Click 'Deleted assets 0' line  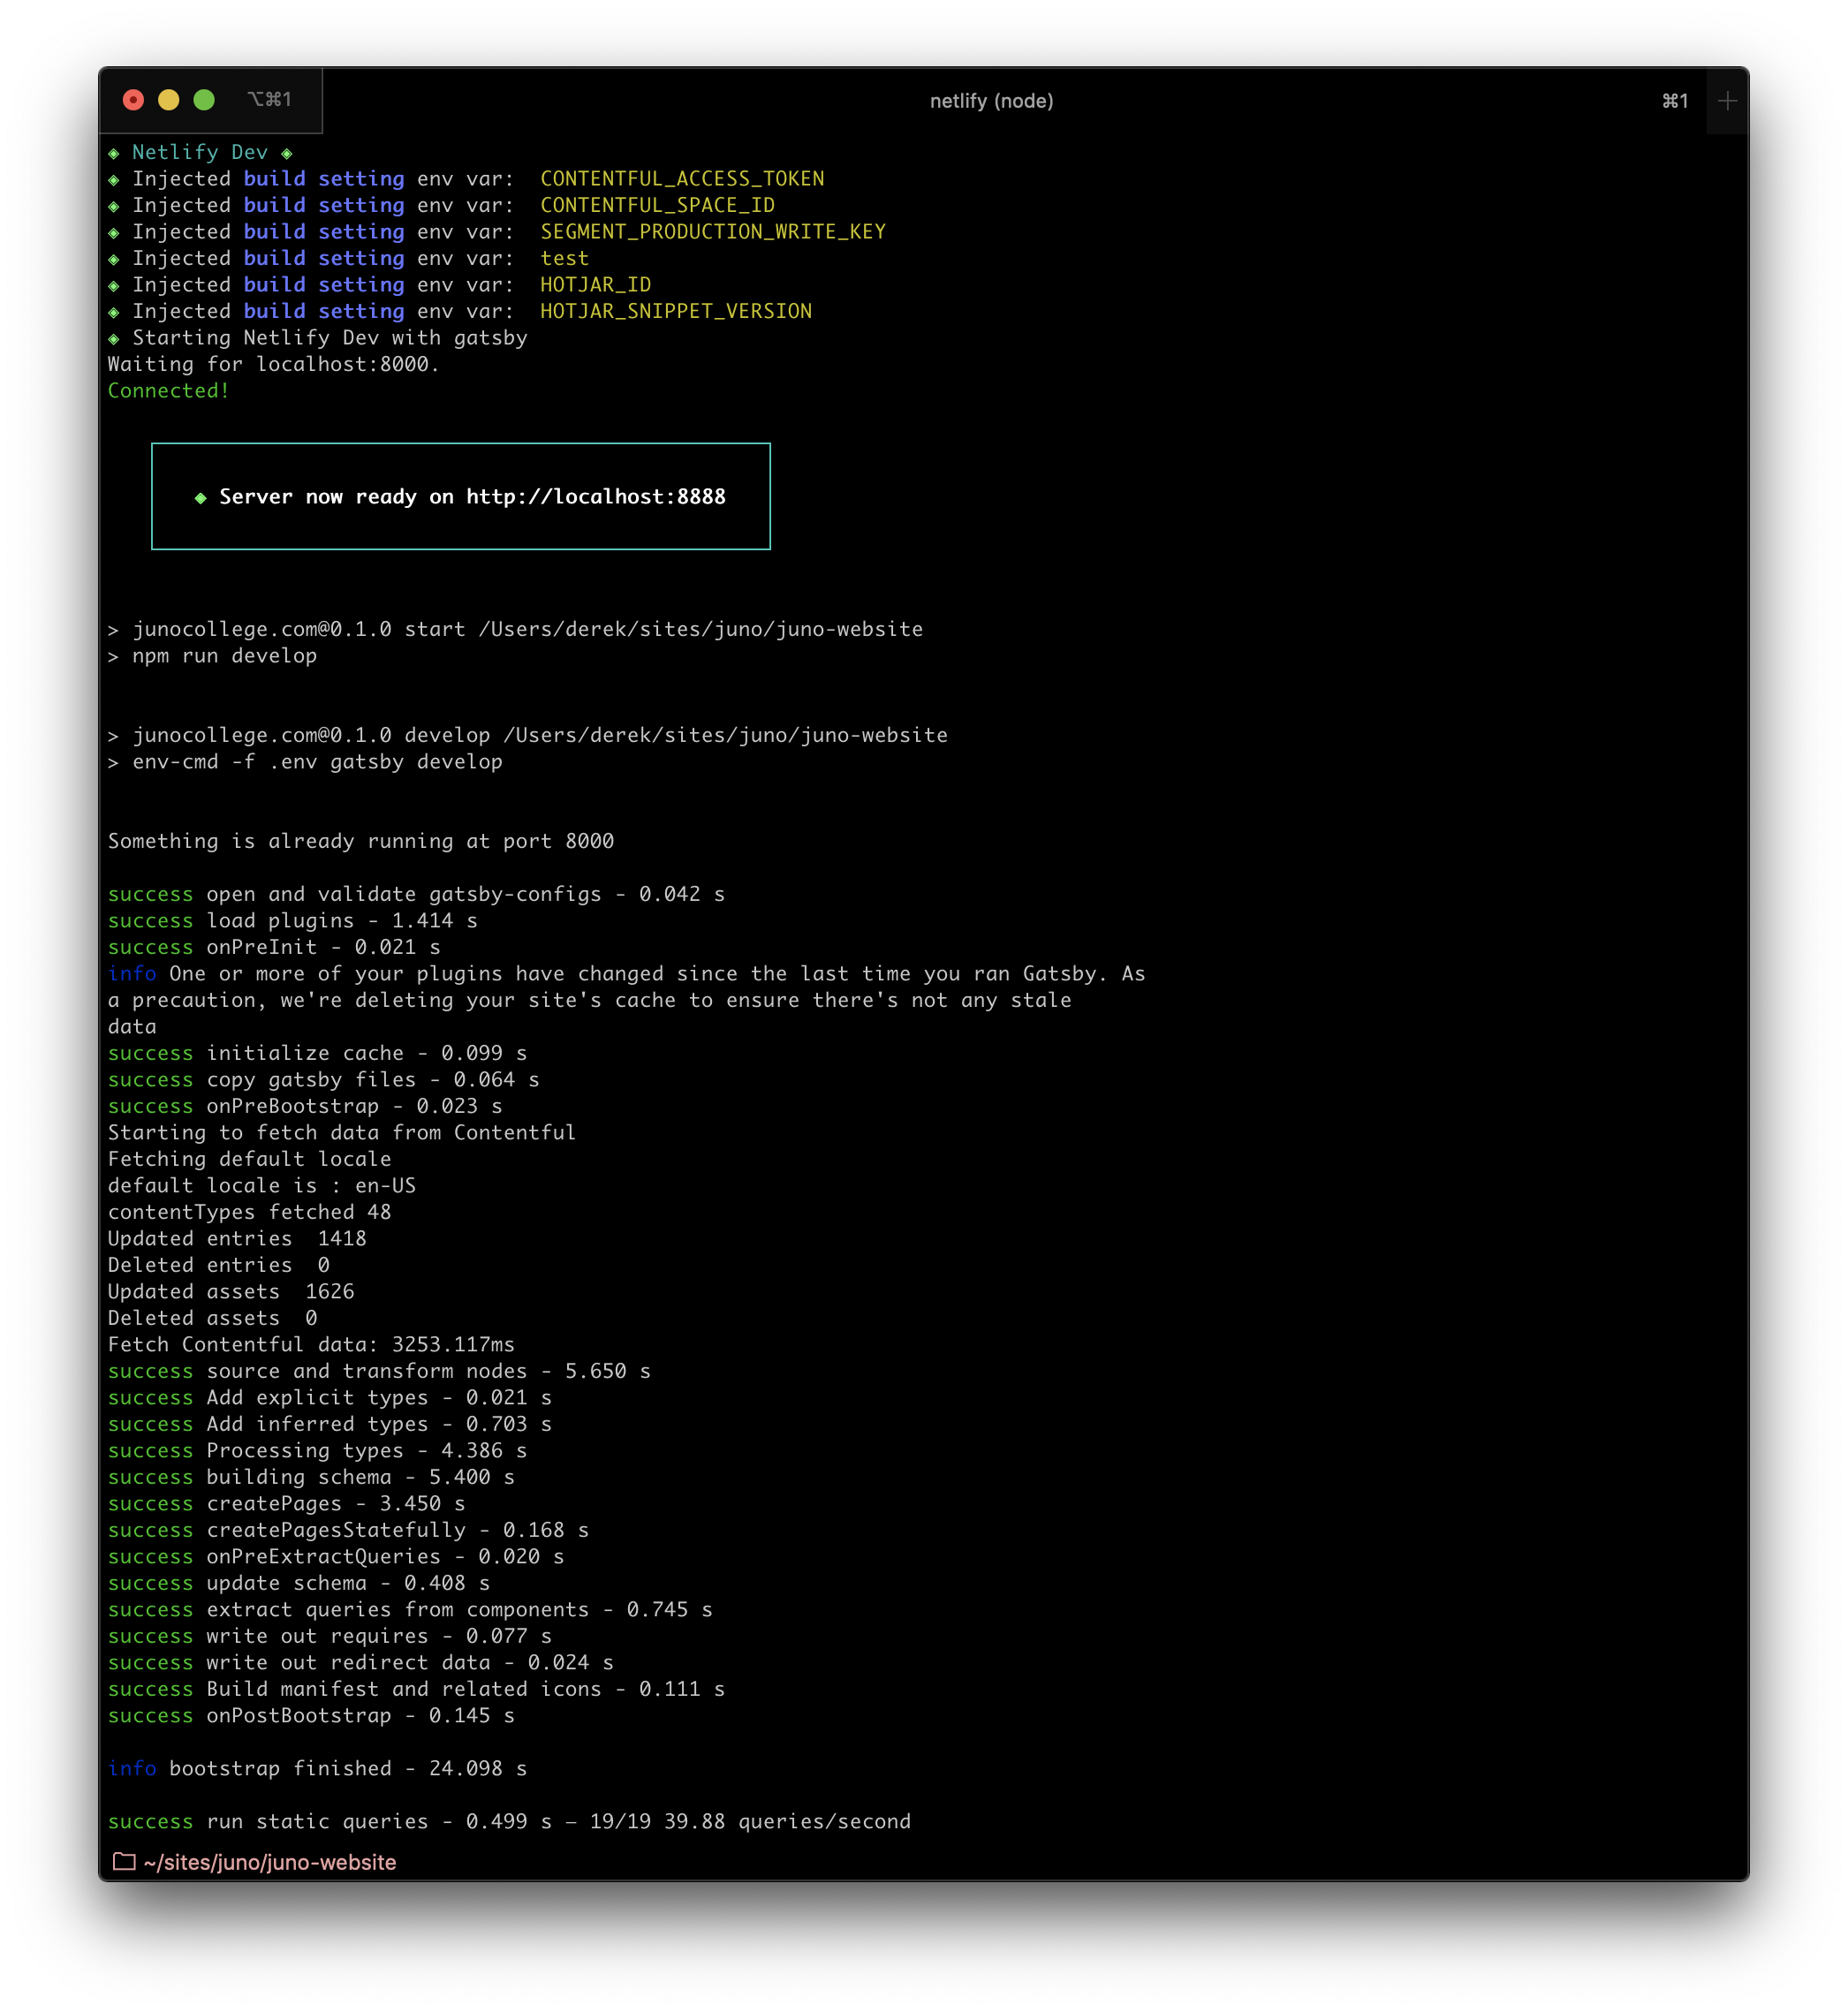point(213,1318)
